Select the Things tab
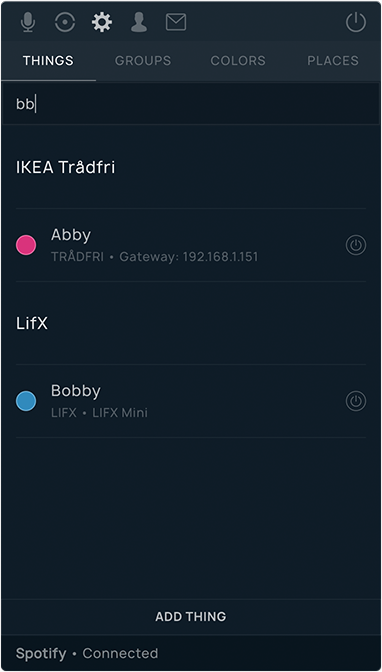This screenshot has height=672, width=382. pos(48,61)
